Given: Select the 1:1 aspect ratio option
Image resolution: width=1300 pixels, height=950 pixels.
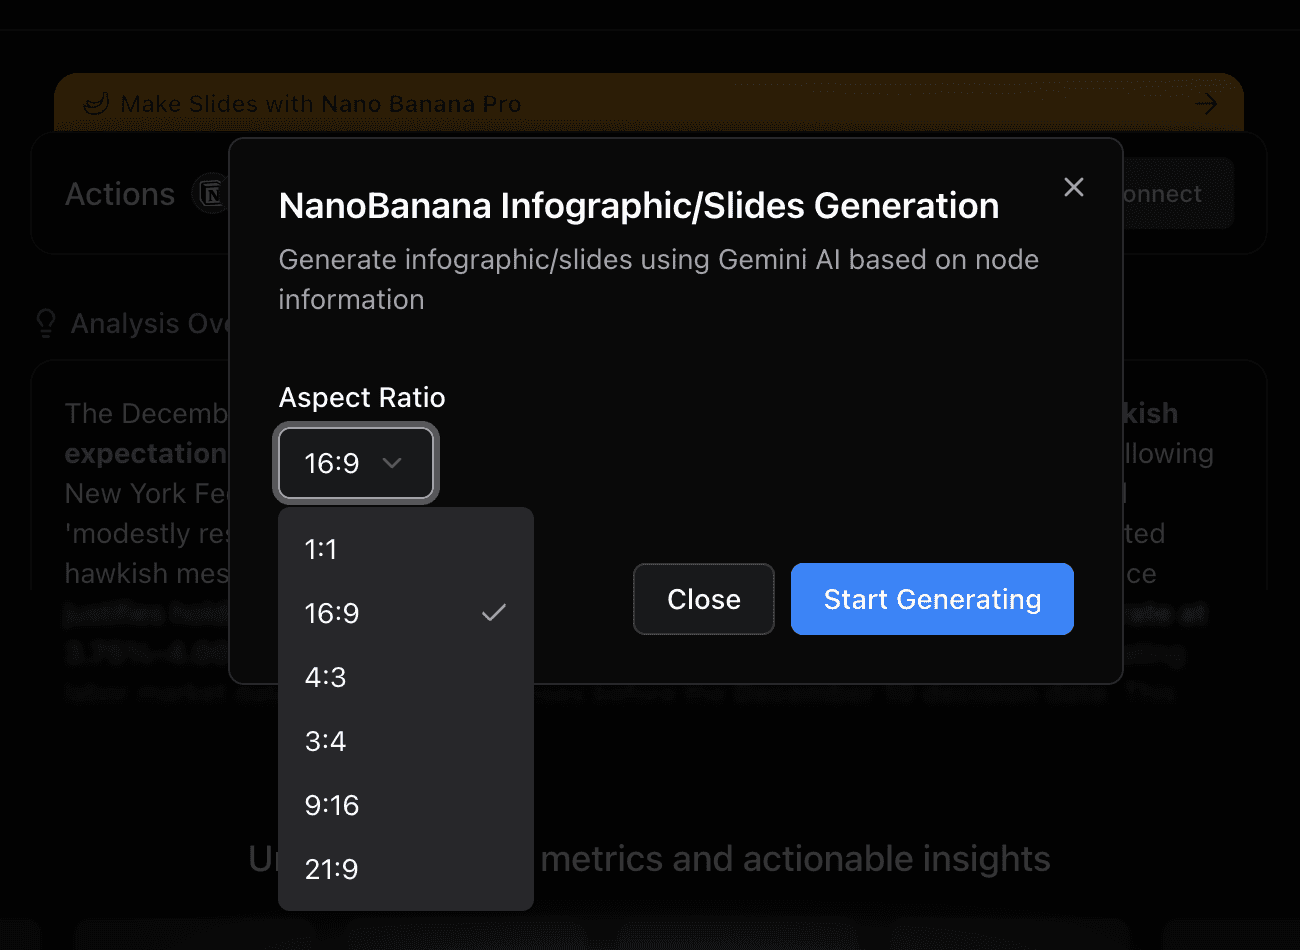Looking at the screenshot, I should point(405,549).
